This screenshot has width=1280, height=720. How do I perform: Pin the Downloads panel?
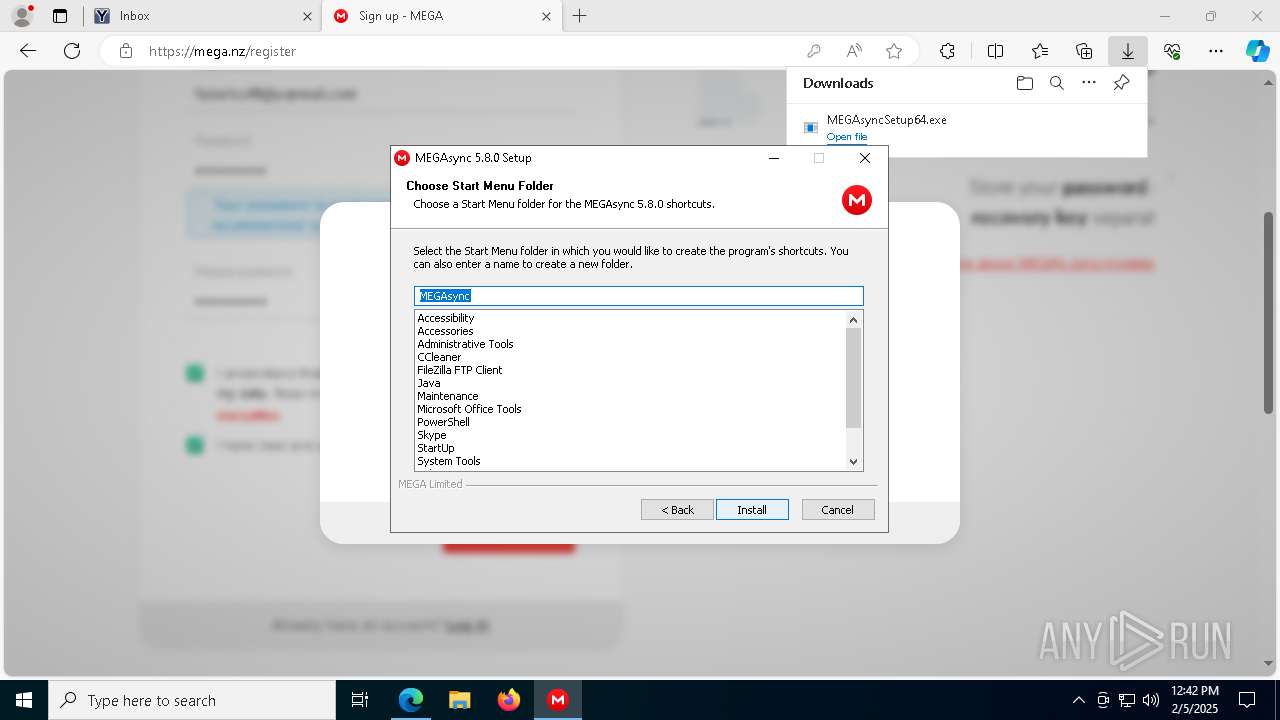tap(1121, 83)
